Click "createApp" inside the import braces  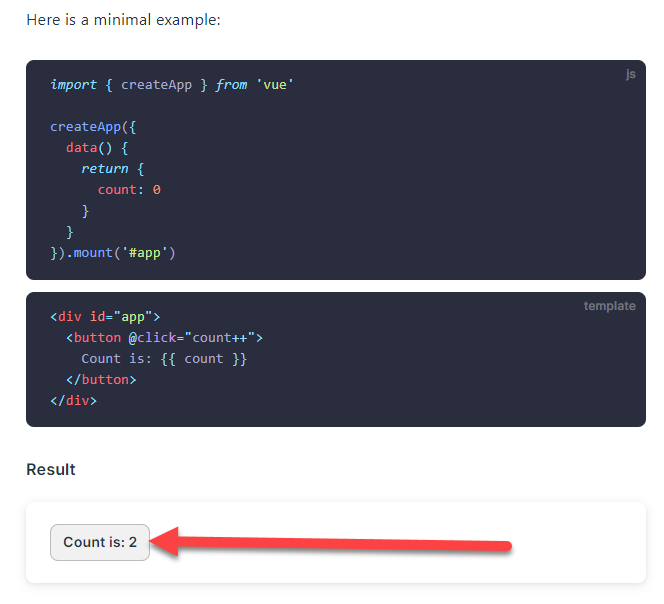pos(156,85)
